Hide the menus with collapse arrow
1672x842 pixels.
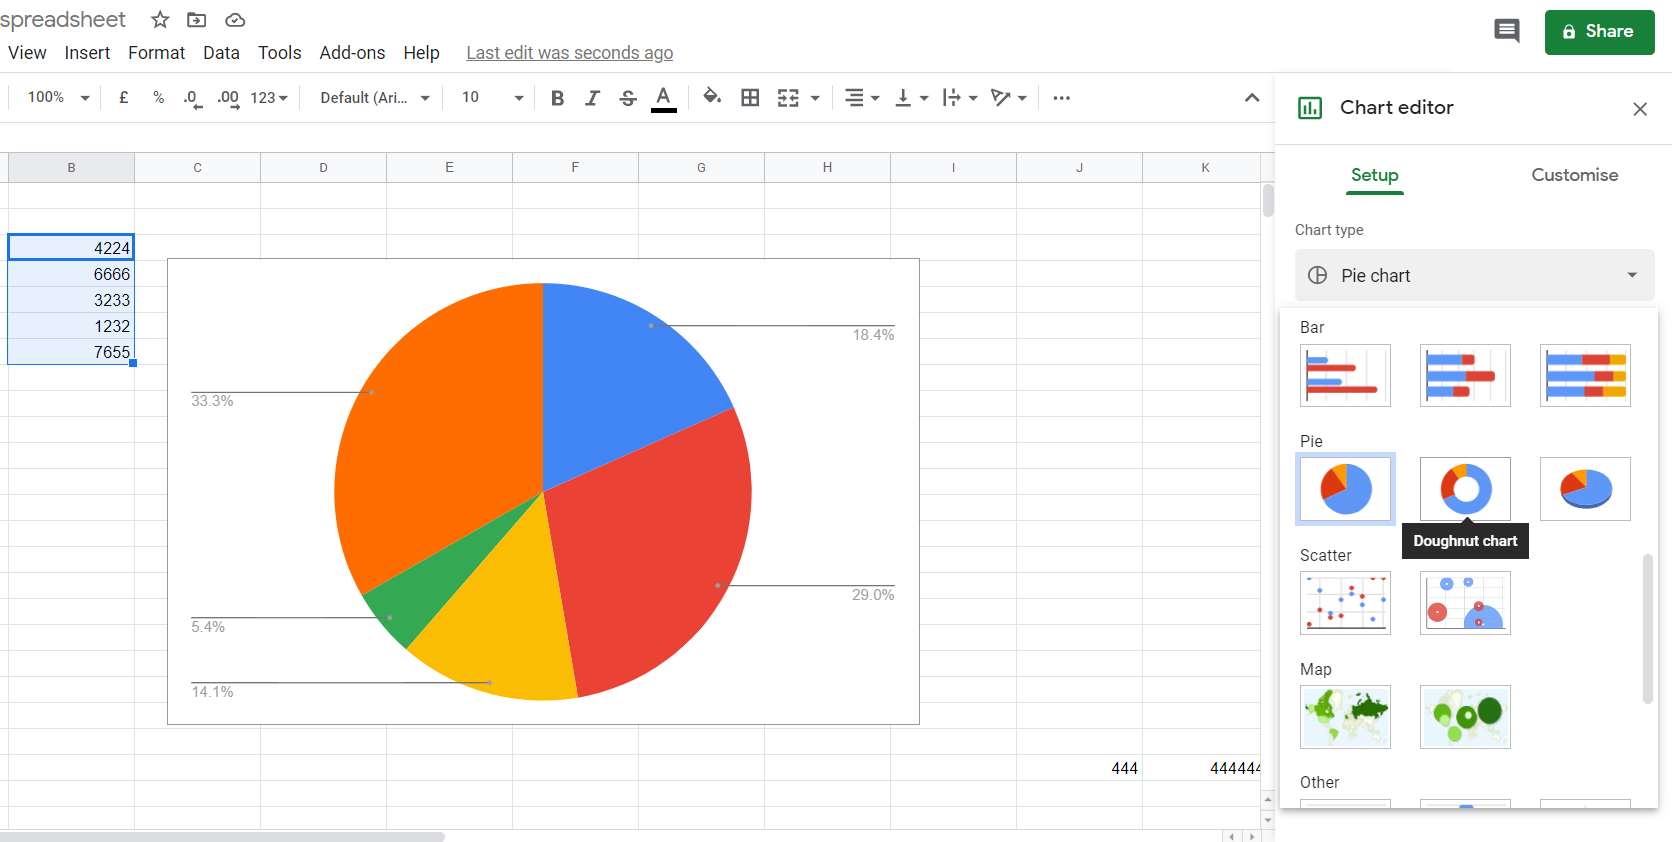[1252, 97]
